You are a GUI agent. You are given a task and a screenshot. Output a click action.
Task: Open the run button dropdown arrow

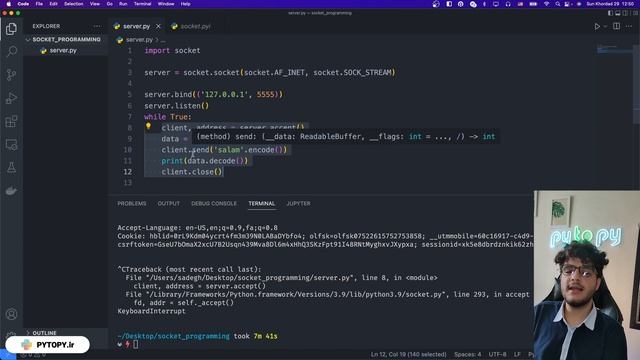point(605,27)
